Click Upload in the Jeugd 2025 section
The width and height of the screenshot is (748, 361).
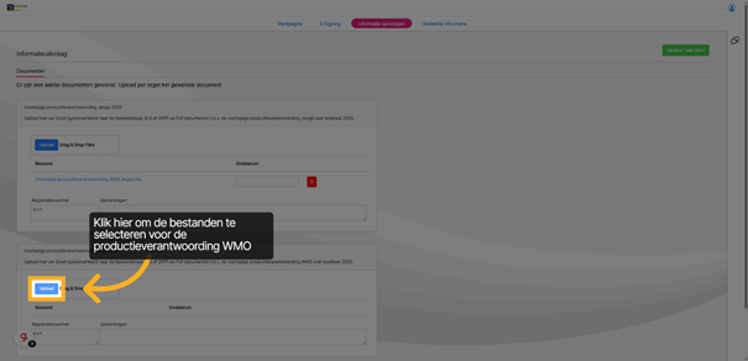point(46,144)
